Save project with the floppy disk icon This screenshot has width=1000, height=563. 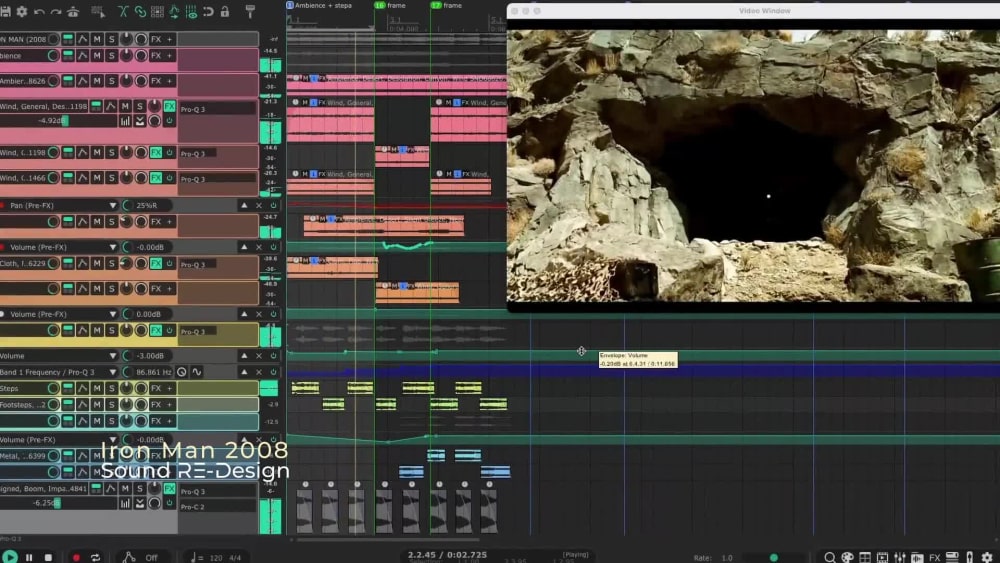pyautogui.click(x=5, y=11)
